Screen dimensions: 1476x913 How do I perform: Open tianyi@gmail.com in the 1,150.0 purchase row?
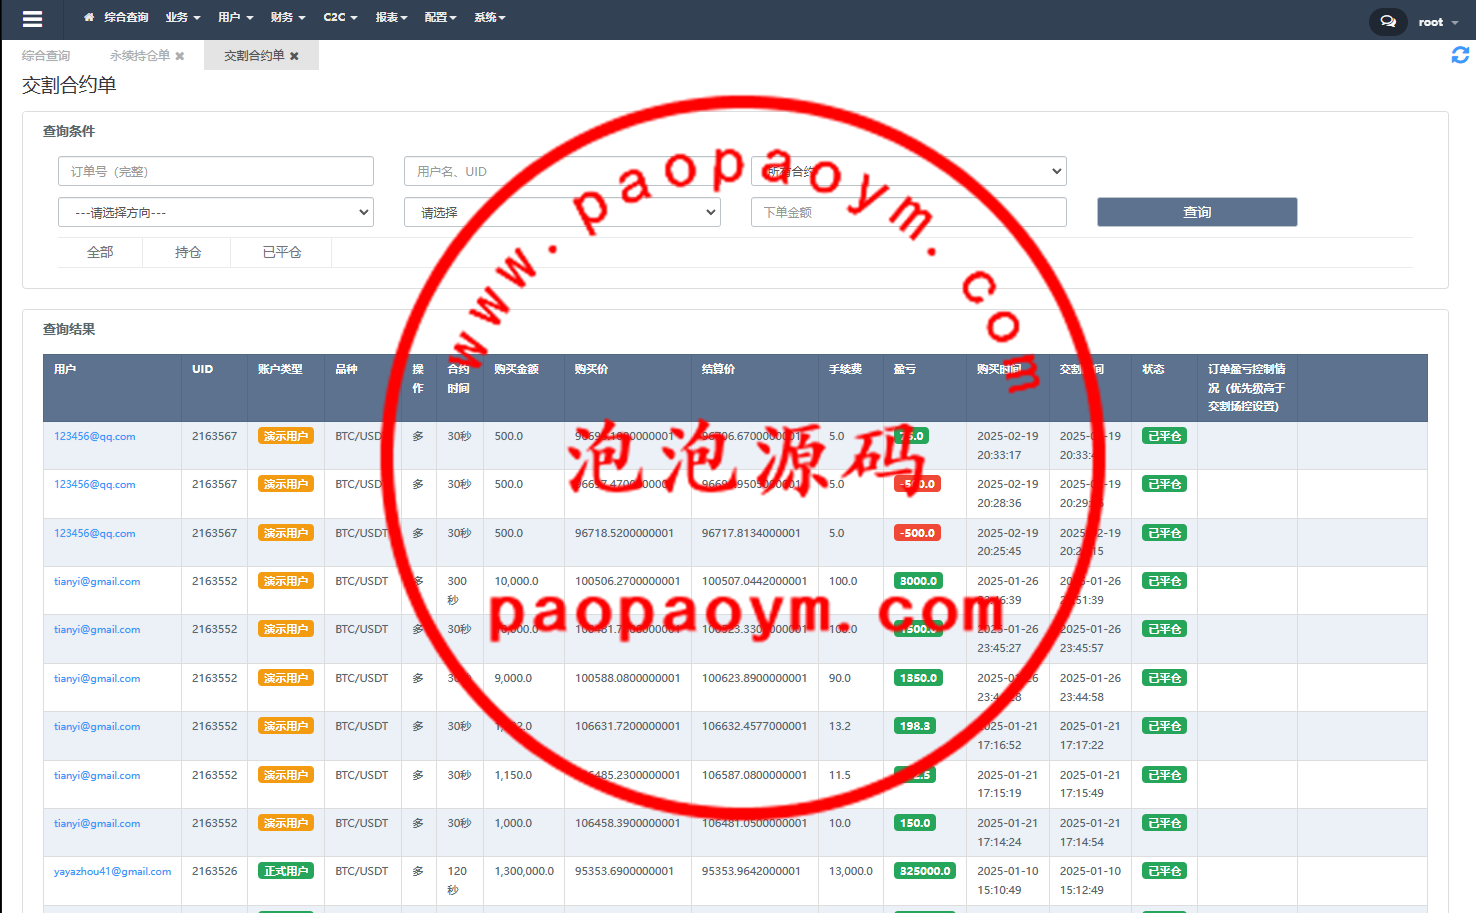[97, 775]
